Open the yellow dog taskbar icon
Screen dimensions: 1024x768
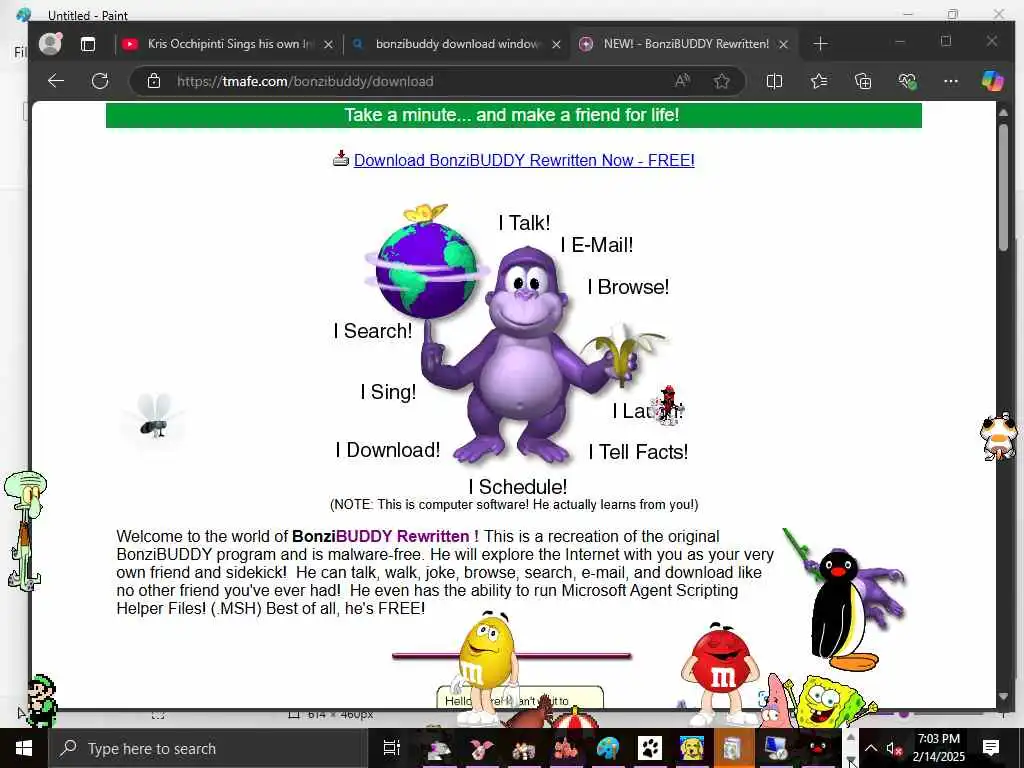(x=692, y=748)
